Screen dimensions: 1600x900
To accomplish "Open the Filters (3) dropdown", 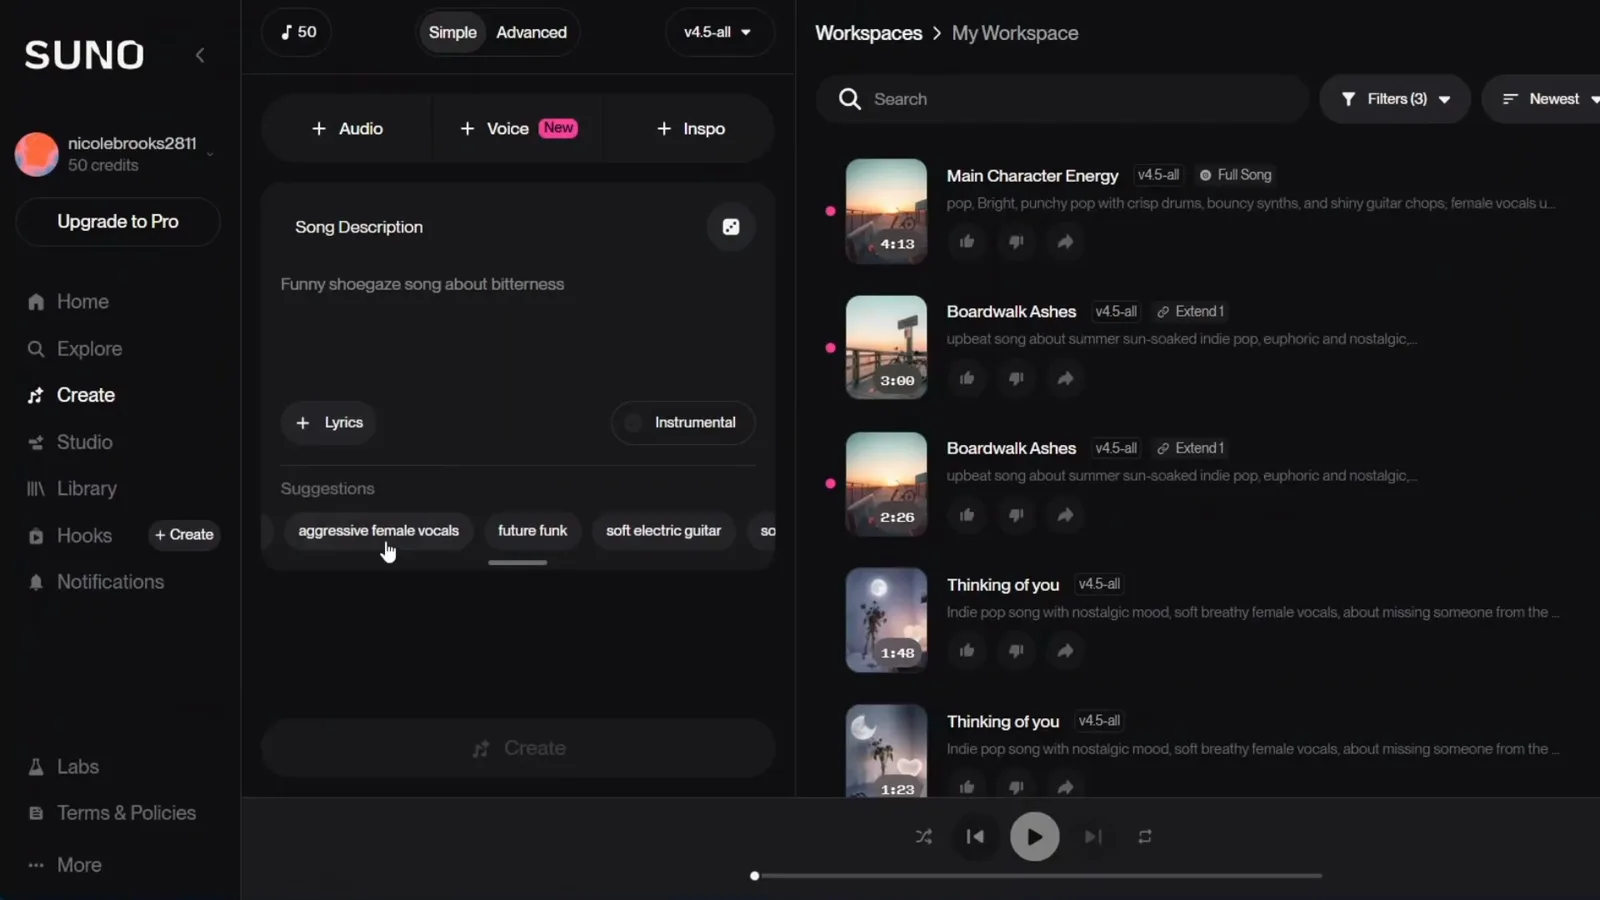I will coord(1395,99).
